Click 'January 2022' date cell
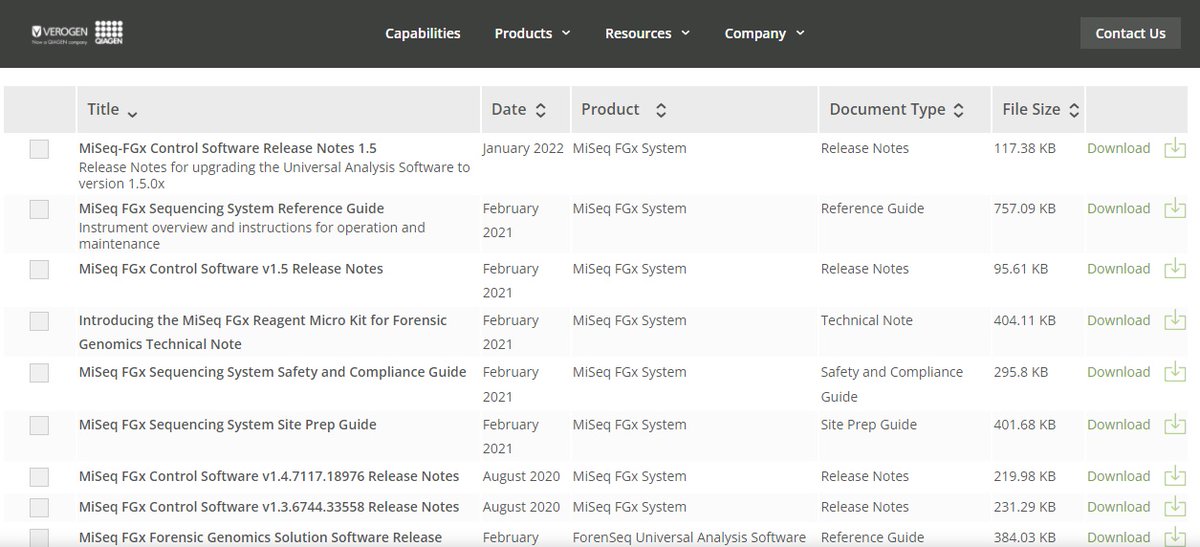Screen dimensions: 1200x547 [523, 148]
